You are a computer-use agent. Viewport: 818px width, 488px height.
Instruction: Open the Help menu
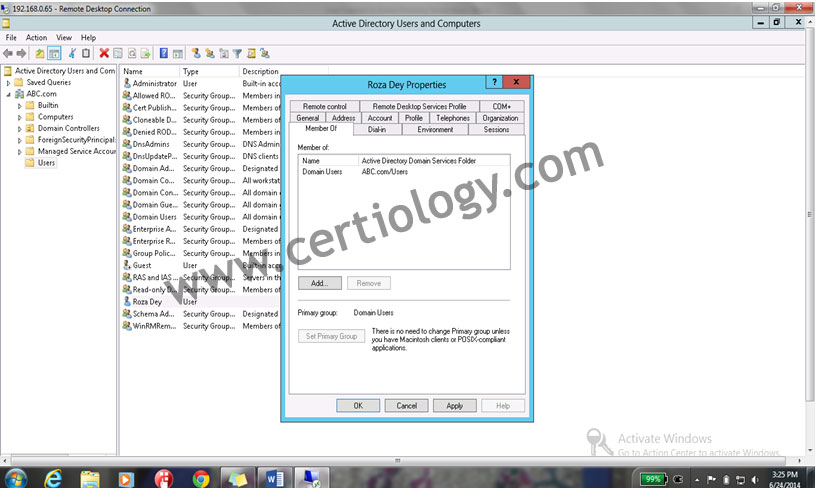(88, 38)
